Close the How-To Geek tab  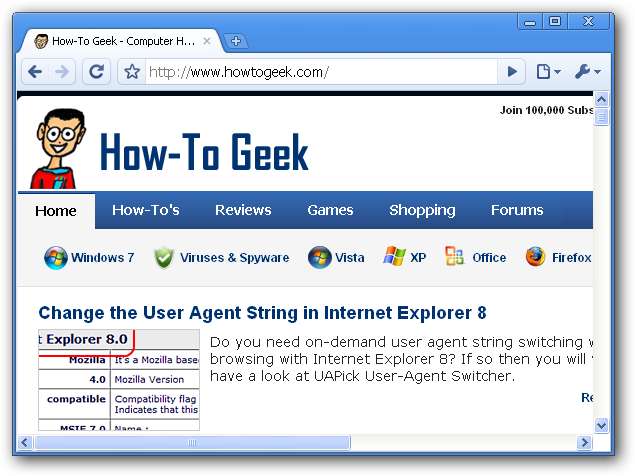click(x=207, y=41)
